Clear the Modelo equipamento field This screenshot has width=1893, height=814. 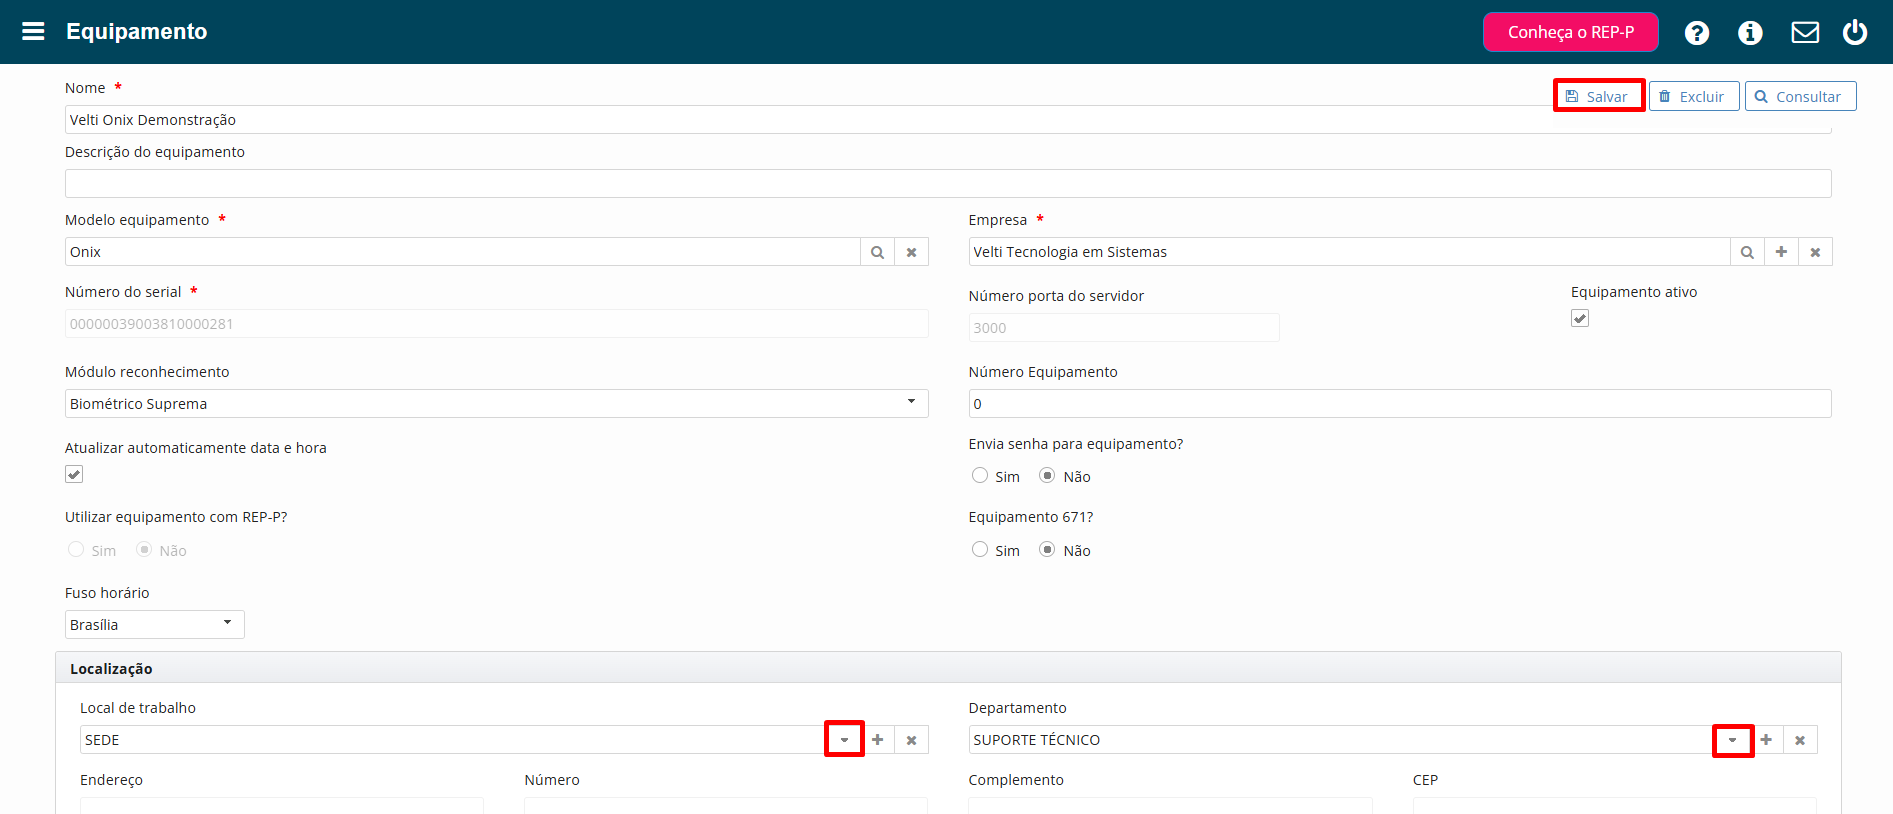click(911, 252)
